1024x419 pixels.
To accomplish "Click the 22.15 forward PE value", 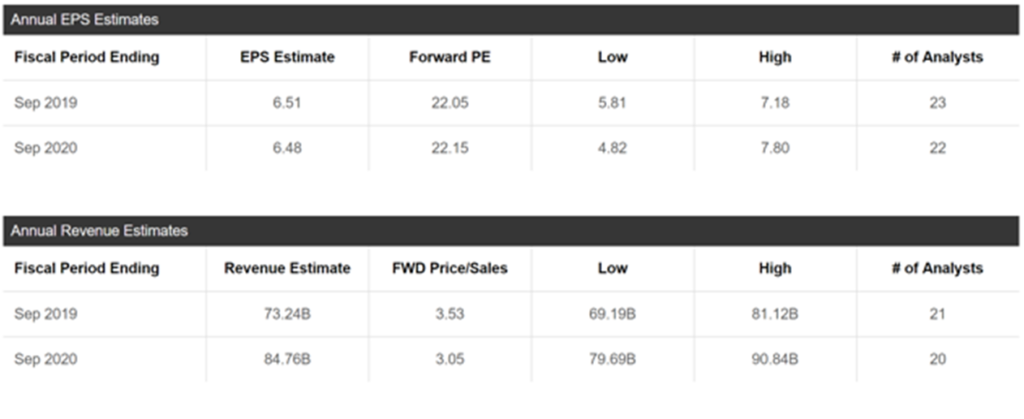I will tap(449, 148).
